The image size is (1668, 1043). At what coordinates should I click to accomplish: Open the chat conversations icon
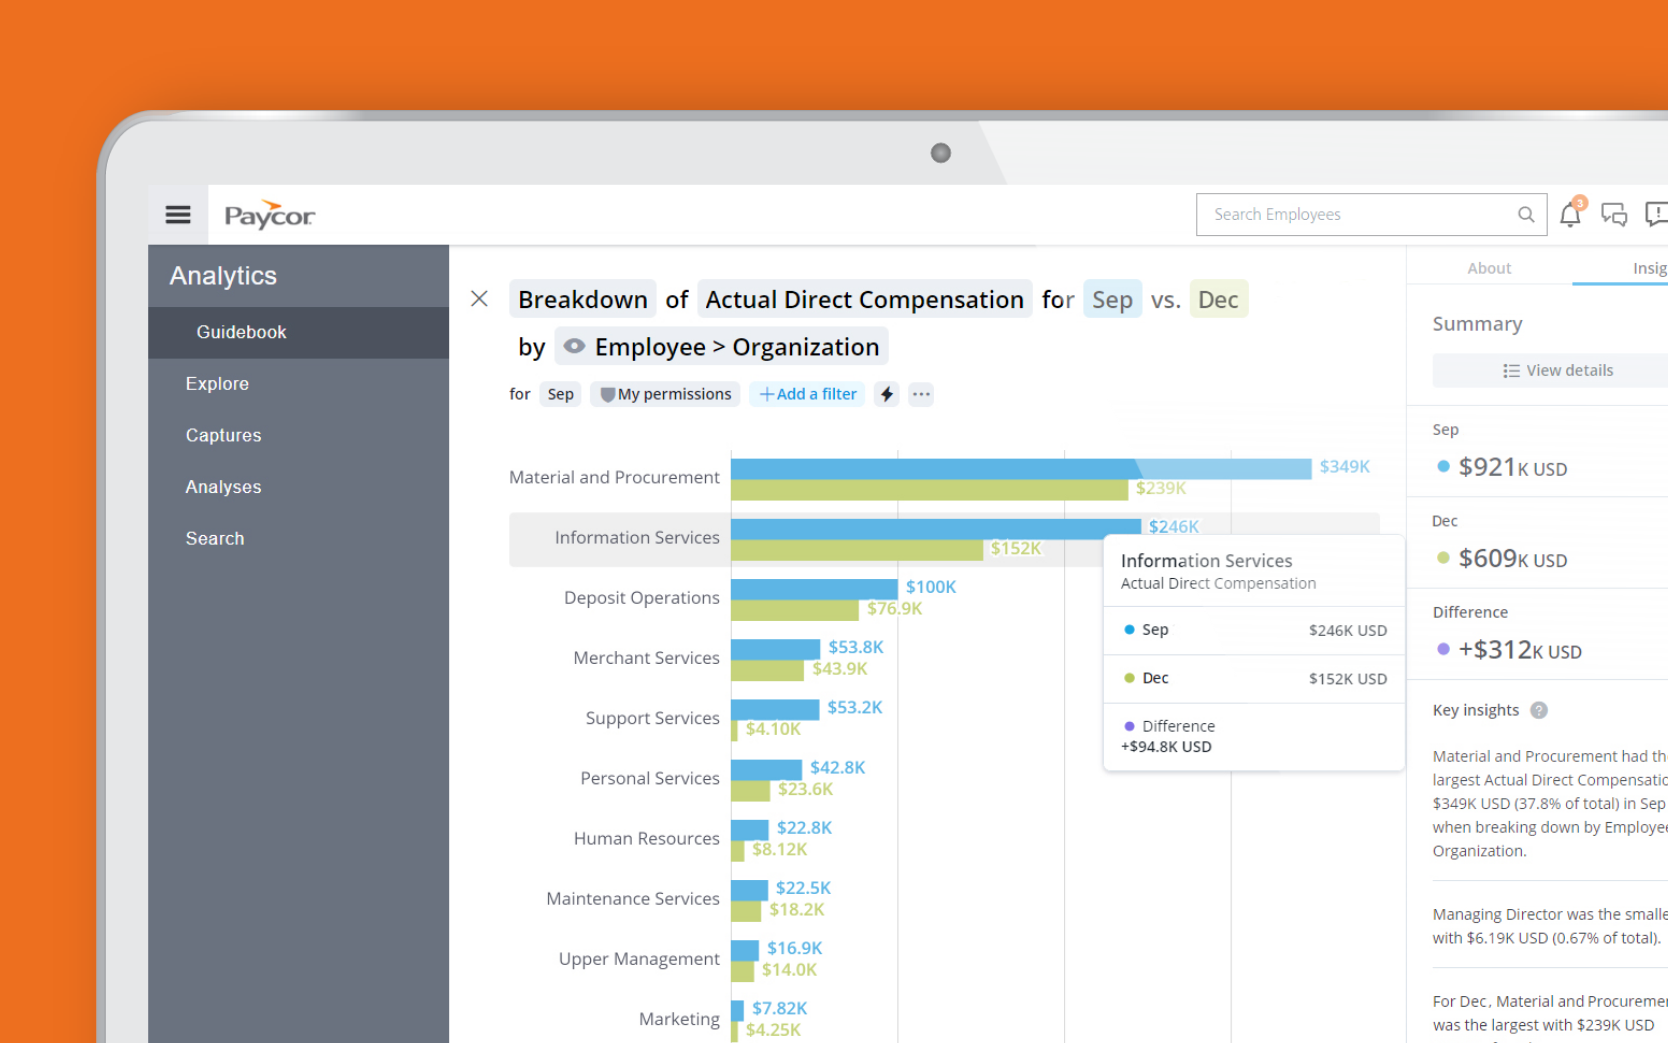(x=1614, y=214)
